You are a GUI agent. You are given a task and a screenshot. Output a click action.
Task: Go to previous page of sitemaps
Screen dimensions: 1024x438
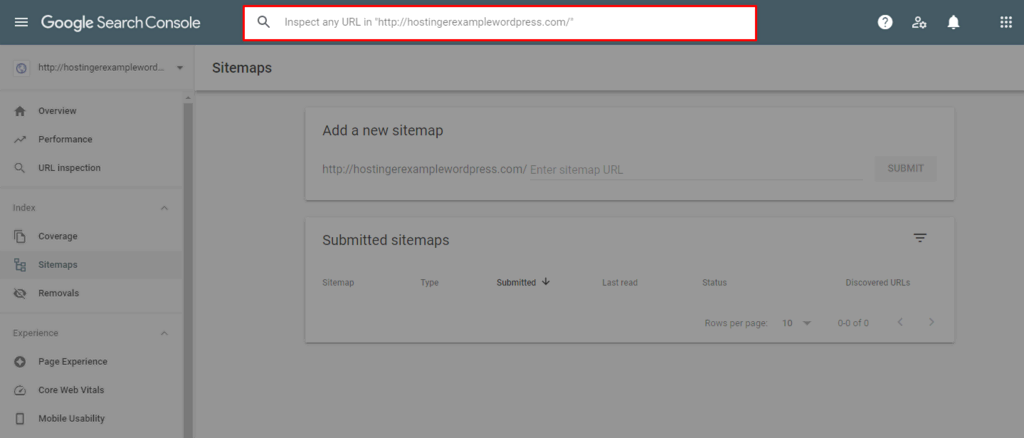click(901, 322)
